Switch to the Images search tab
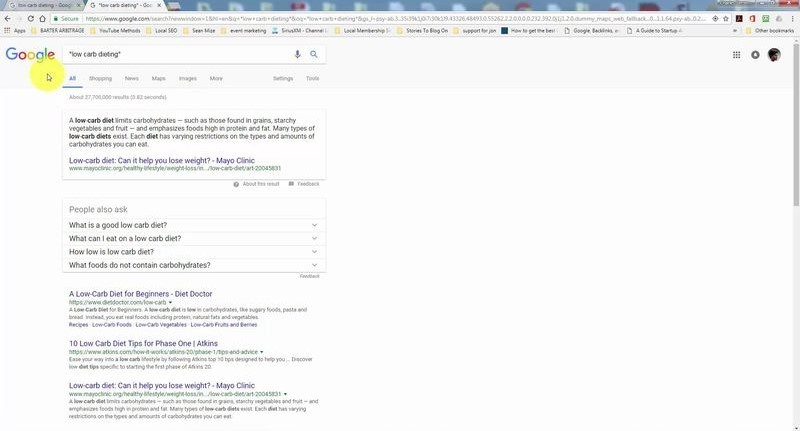800x431 pixels. 187,78
